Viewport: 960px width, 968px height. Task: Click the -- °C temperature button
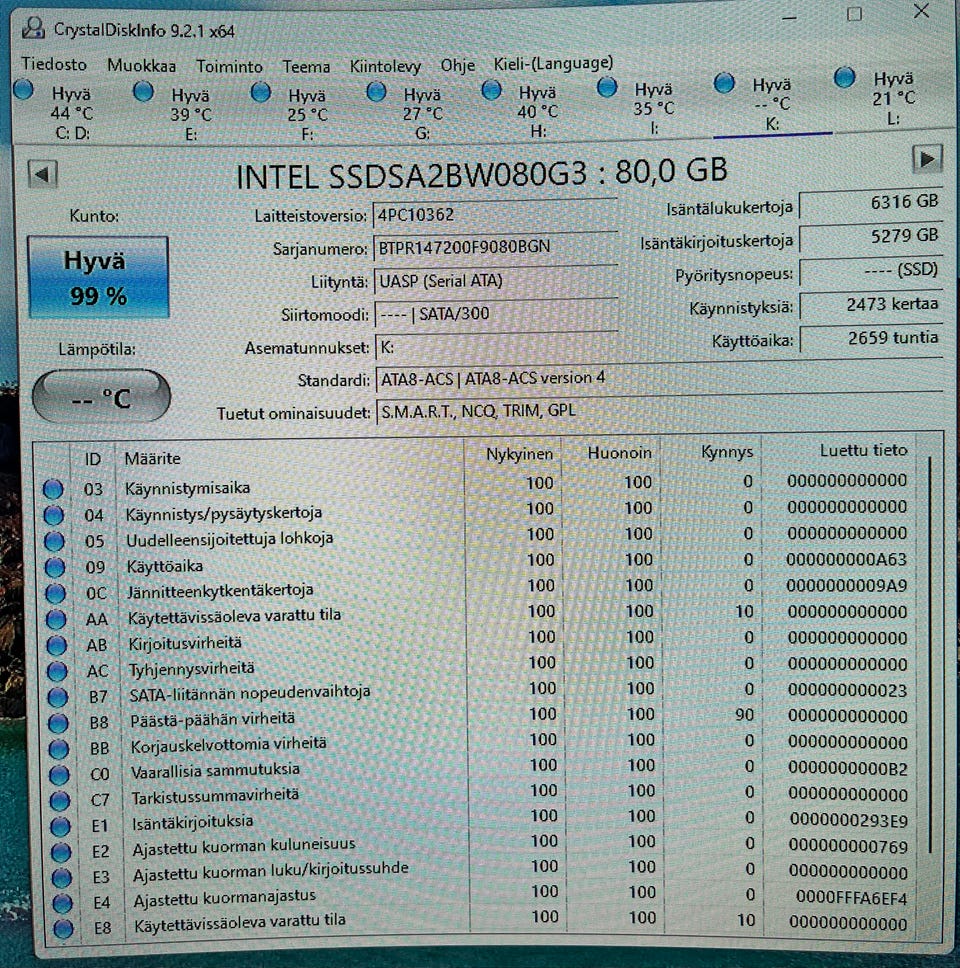(101, 396)
